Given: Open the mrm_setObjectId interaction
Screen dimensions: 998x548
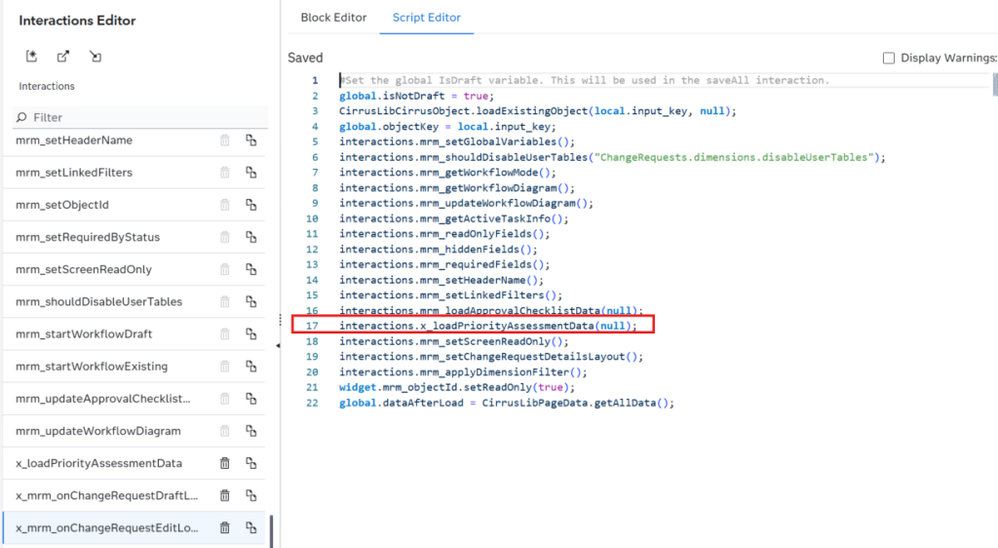Looking at the screenshot, I should (x=62, y=205).
